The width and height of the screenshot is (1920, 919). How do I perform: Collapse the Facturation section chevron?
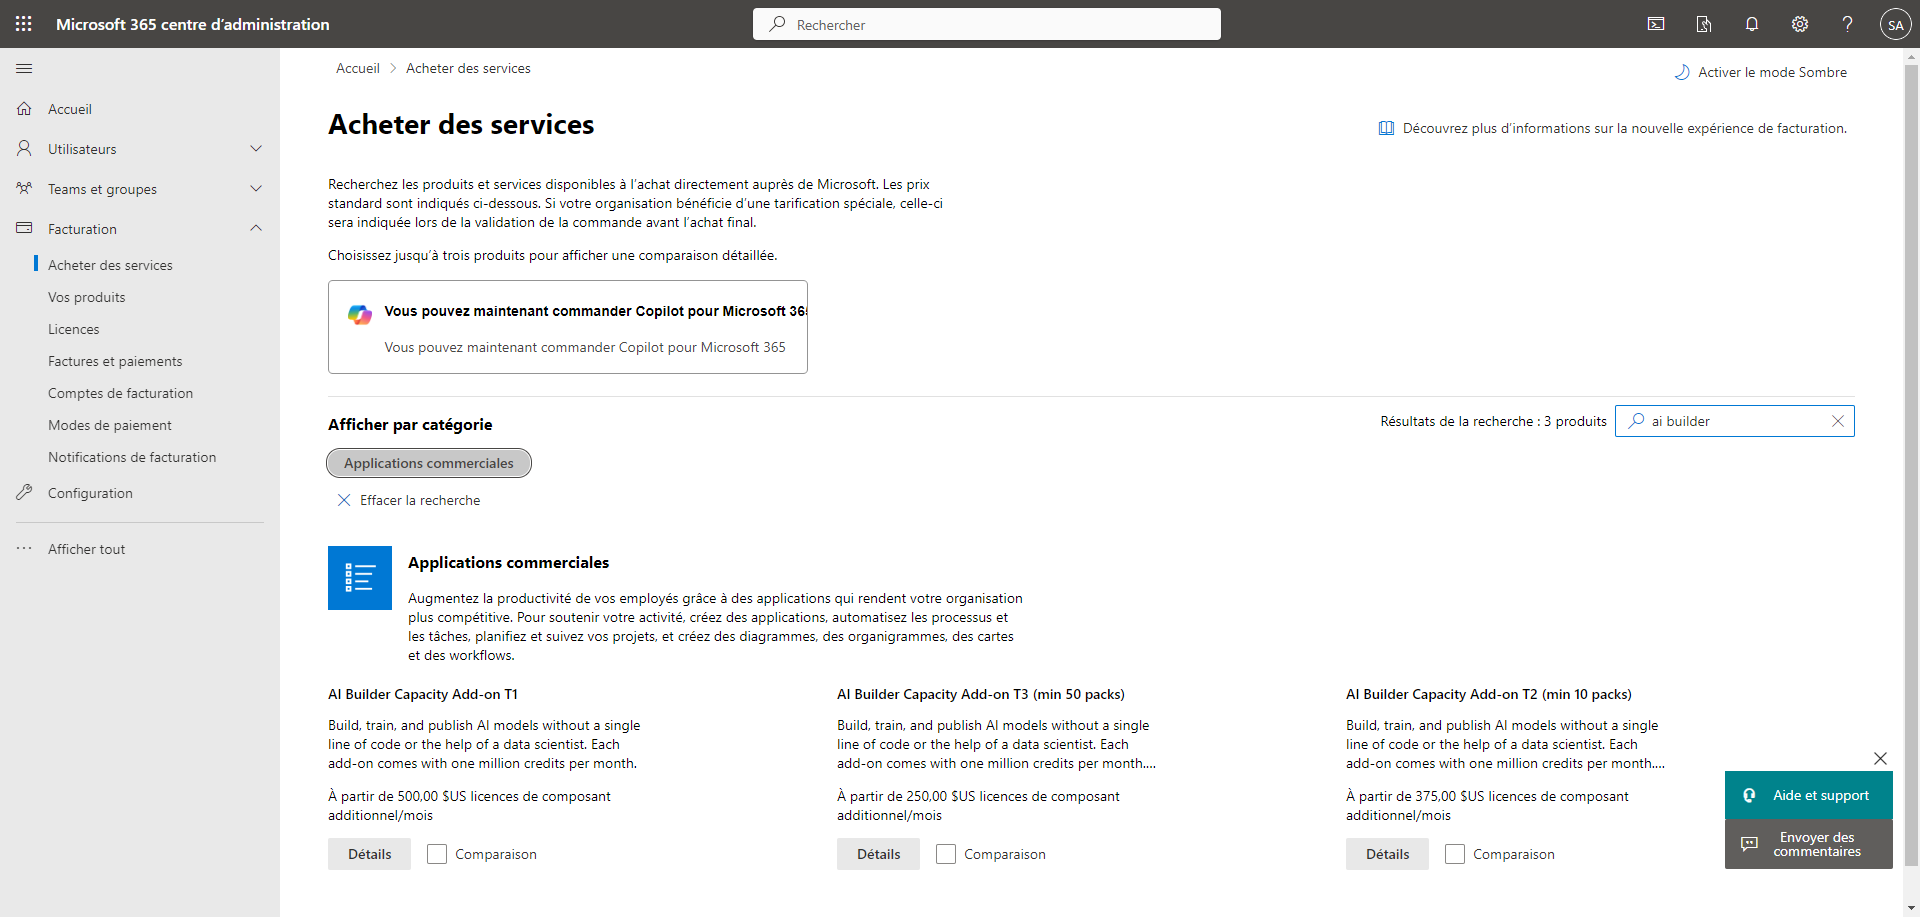pyautogui.click(x=256, y=228)
